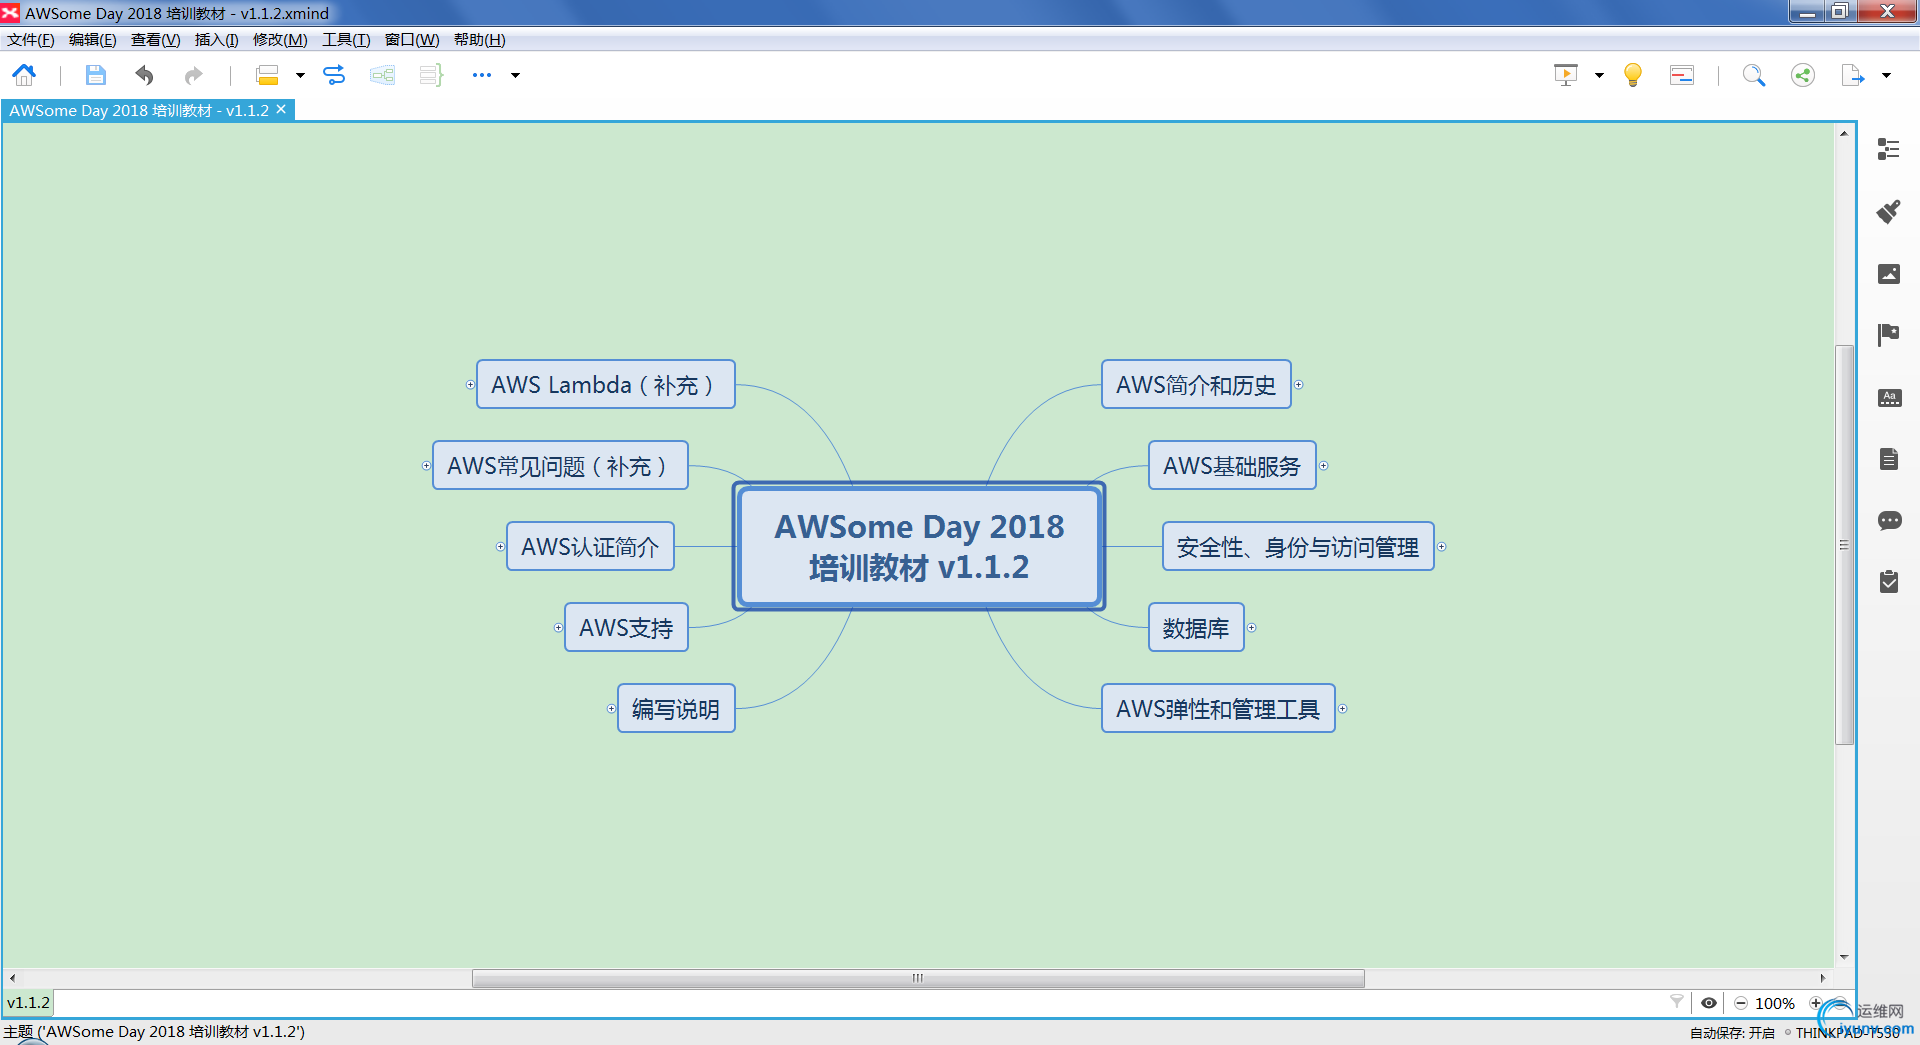Expand 安全性、身份与访问管理 branch

pos(1441,547)
